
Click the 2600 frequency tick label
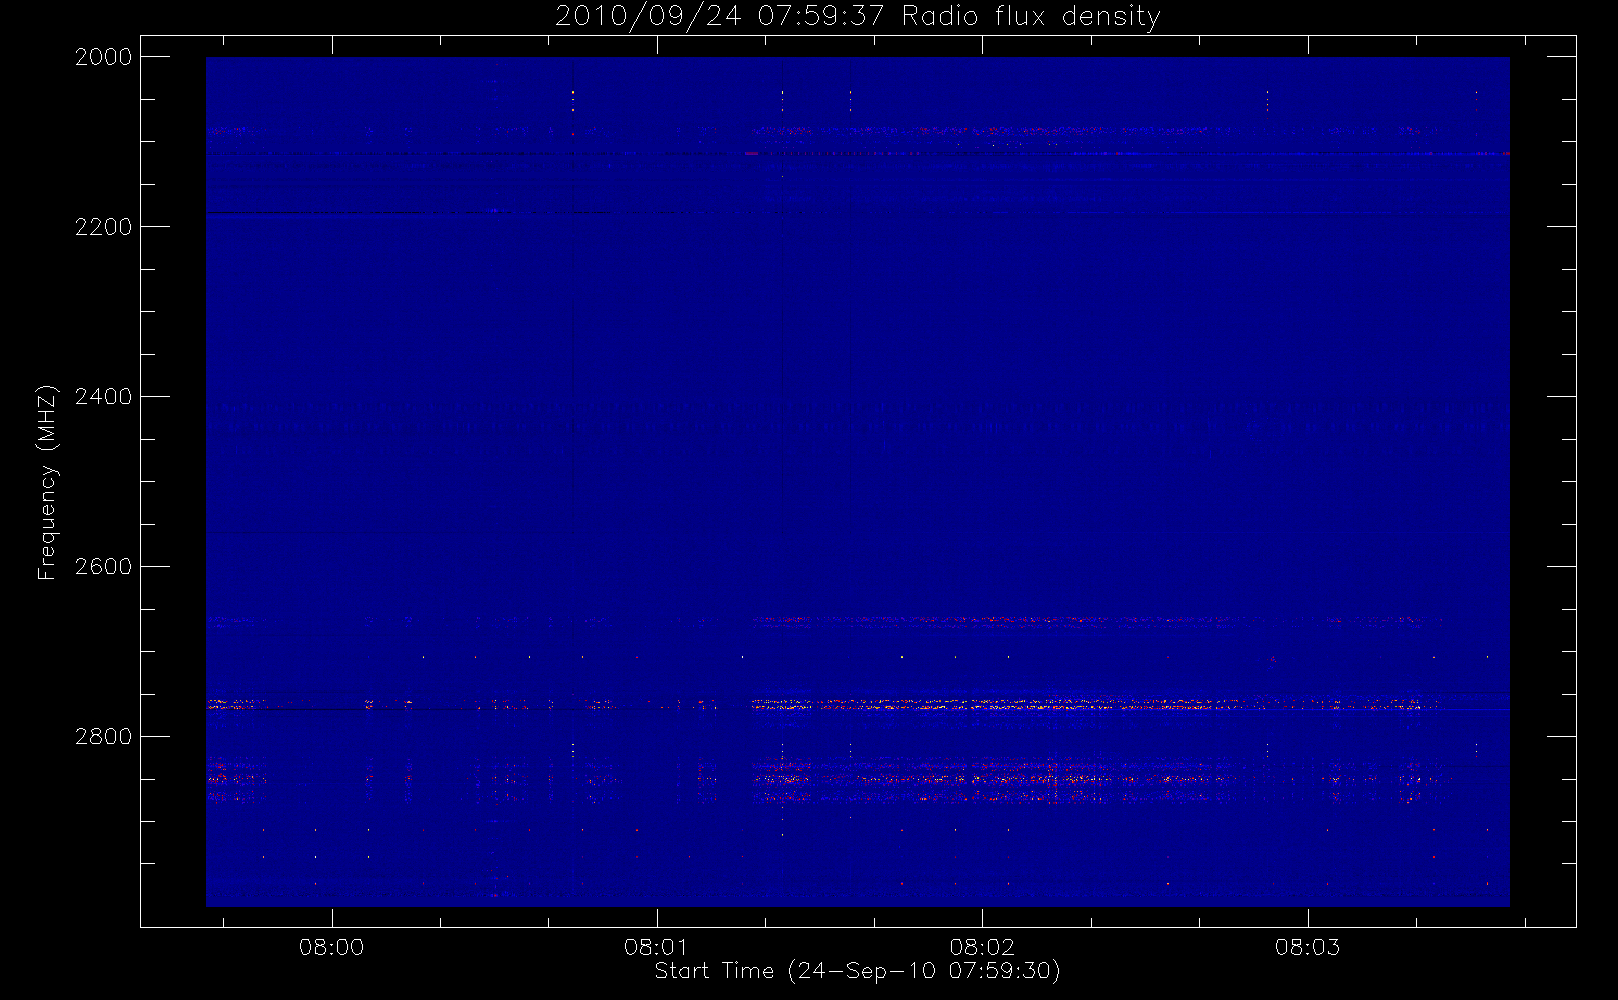(x=104, y=567)
